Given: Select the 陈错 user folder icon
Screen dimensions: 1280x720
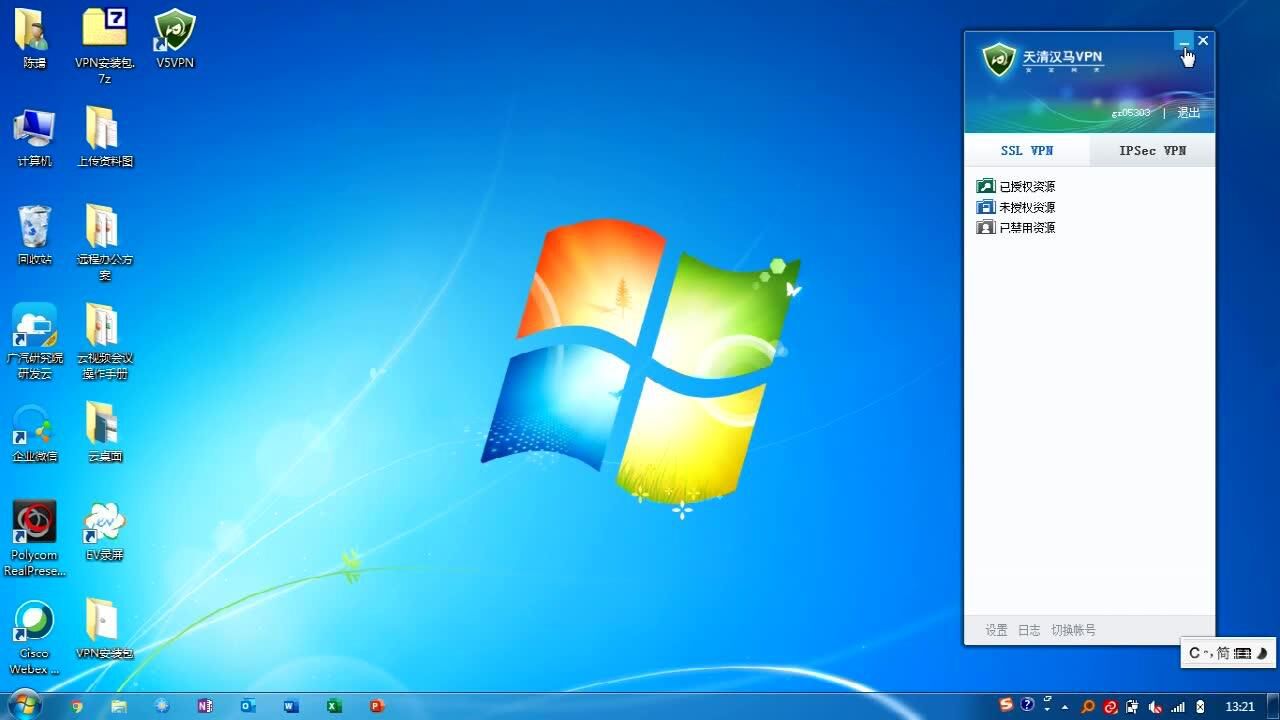Looking at the screenshot, I should [35, 39].
